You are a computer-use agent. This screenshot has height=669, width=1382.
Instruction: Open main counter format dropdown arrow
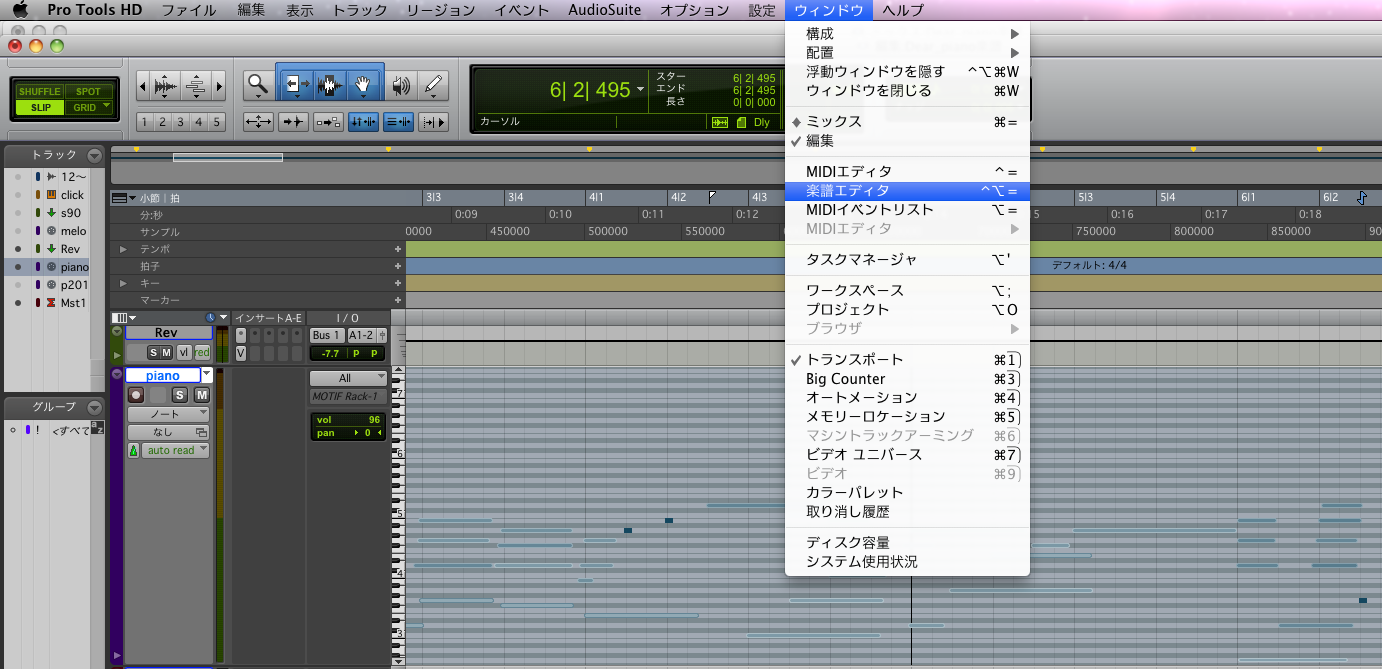[x=640, y=90]
